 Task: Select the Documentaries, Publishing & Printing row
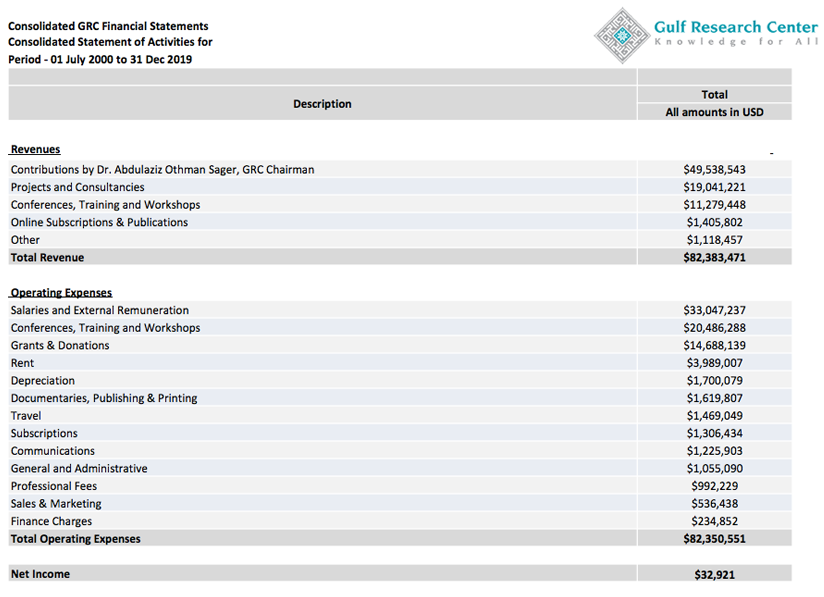tap(104, 398)
